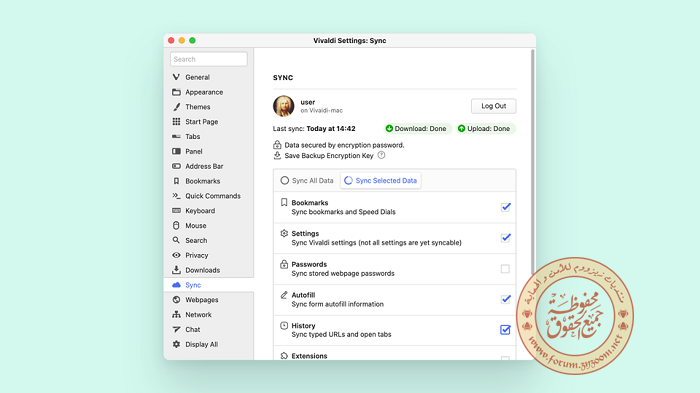Click the Extensions puzzle icon in sync list
Image resolution: width=700 pixels, height=393 pixels.
coord(284,356)
